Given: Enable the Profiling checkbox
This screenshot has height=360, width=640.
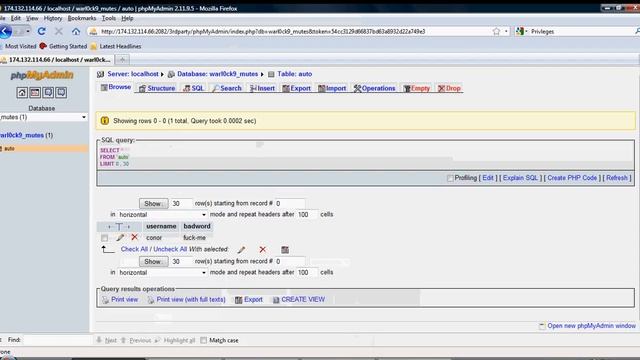Looking at the screenshot, I should pos(450,178).
